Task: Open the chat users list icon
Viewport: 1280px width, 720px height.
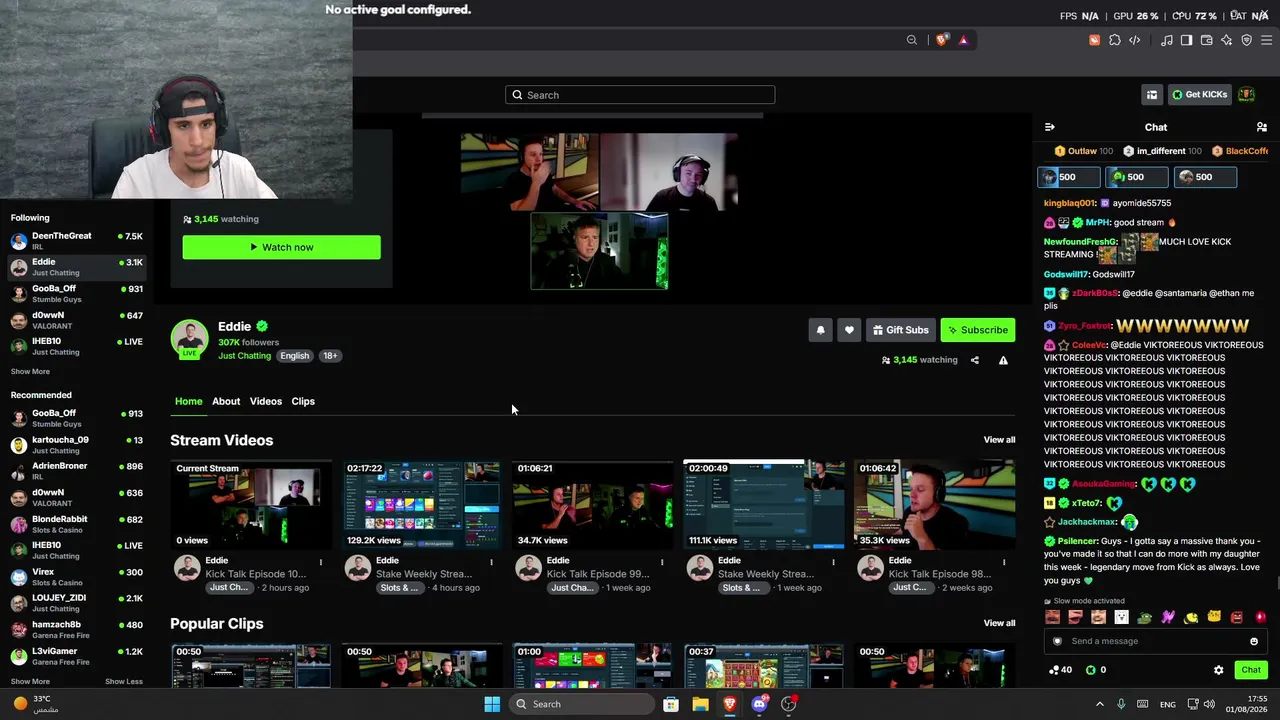Action: click(x=1261, y=127)
